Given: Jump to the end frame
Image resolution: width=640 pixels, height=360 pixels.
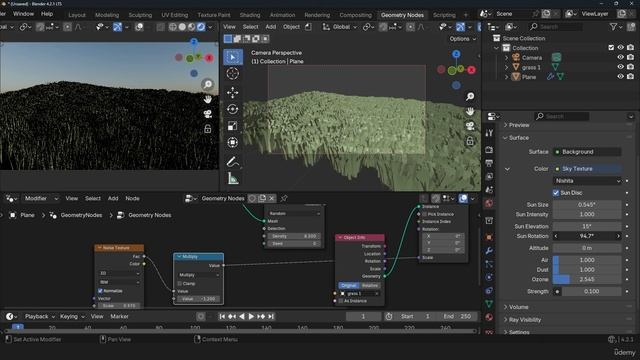Looking at the screenshot, I should point(271,316).
